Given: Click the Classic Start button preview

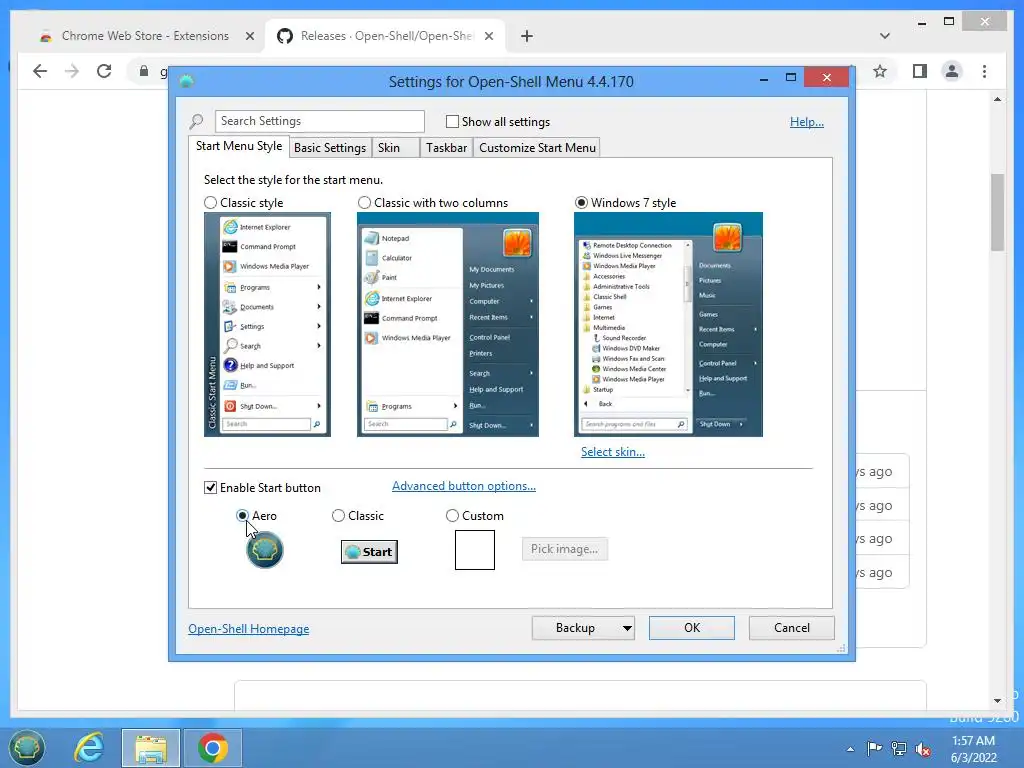Looking at the screenshot, I should (x=369, y=552).
